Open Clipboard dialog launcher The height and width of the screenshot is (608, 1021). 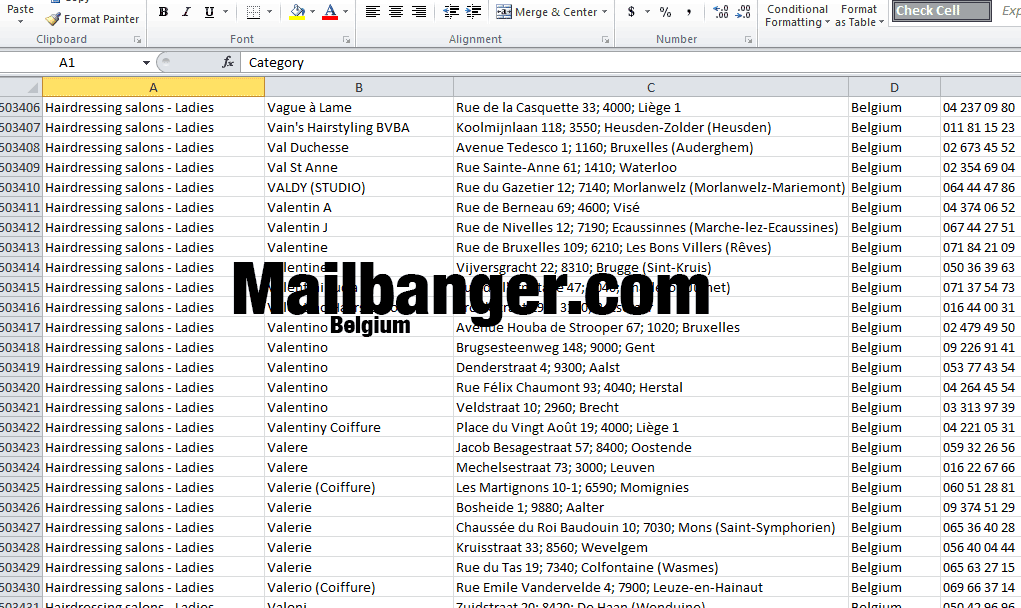click(137, 40)
